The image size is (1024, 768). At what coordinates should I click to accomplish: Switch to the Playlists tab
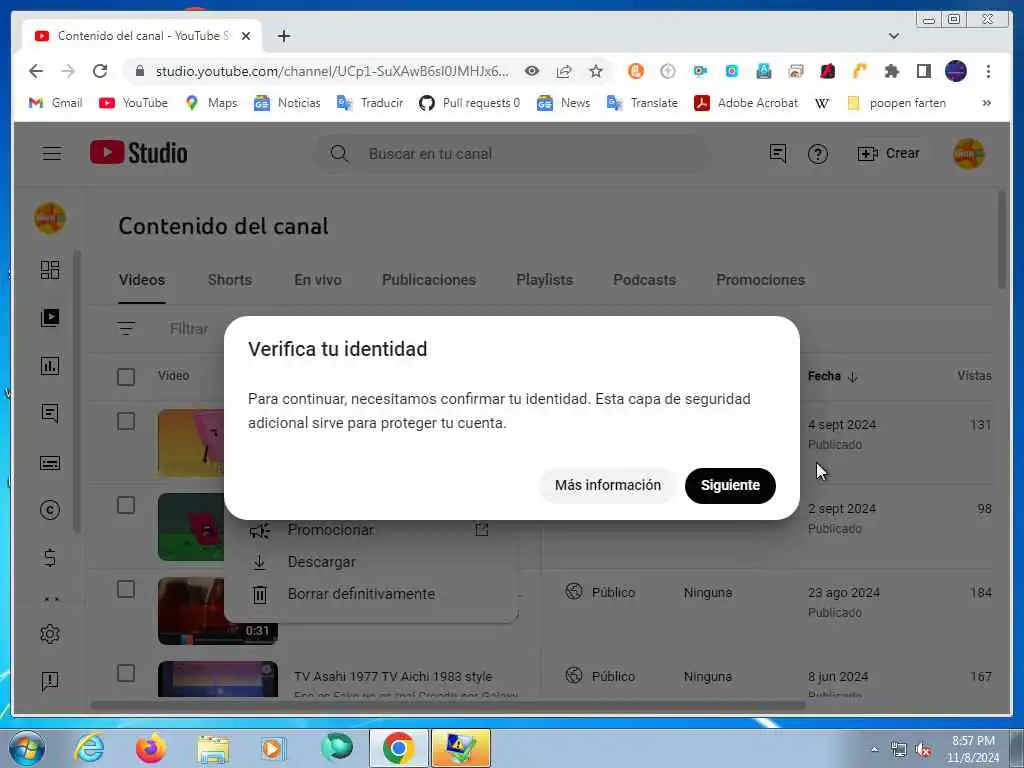coord(545,280)
